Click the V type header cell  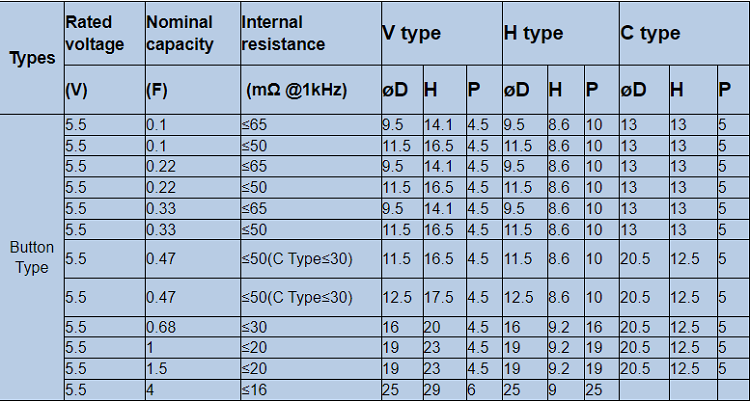point(441,34)
